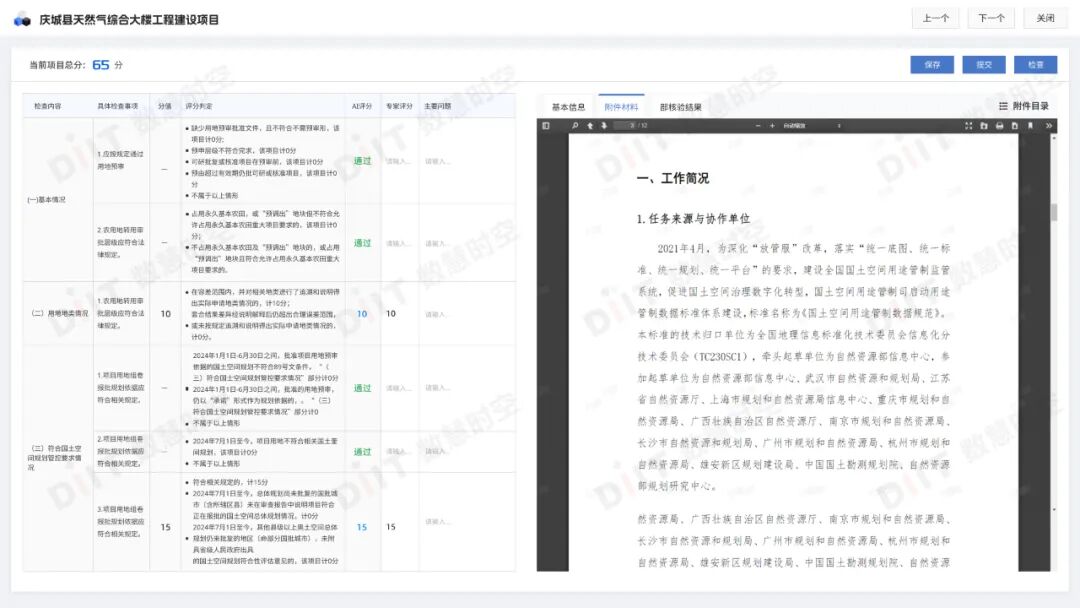Switch to the 基本信息 tab
Image resolution: width=1080 pixels, height=608 pixels.
[x=568, y=107]
